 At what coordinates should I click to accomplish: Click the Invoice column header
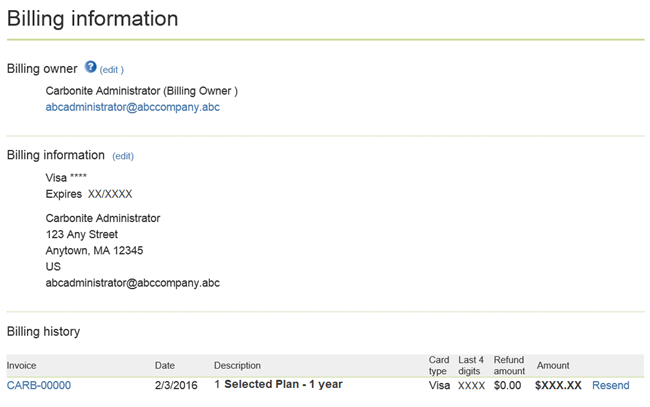21,366
